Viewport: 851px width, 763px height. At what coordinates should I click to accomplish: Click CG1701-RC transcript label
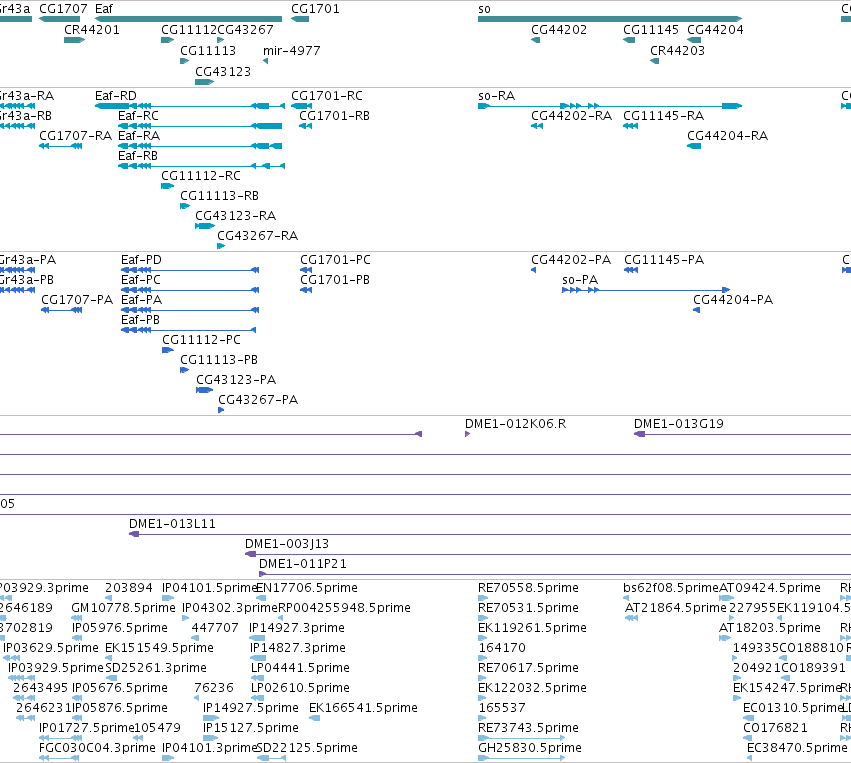[327, 96]
